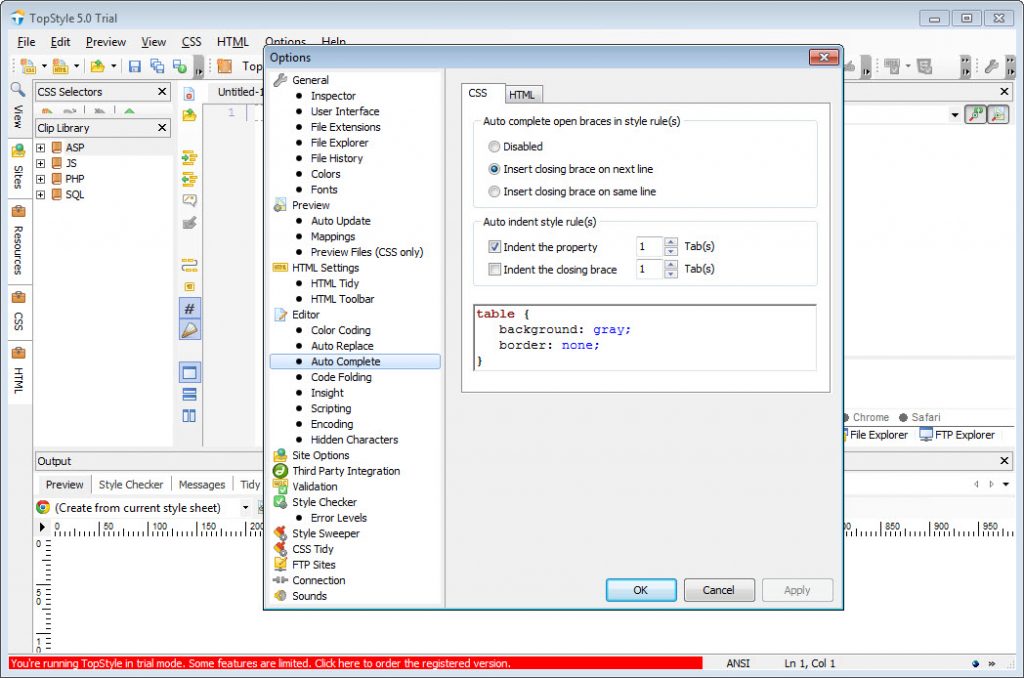1024x678 pixels.
Task: Click the Save icon in the main toolbar
Action: (134, 67)
